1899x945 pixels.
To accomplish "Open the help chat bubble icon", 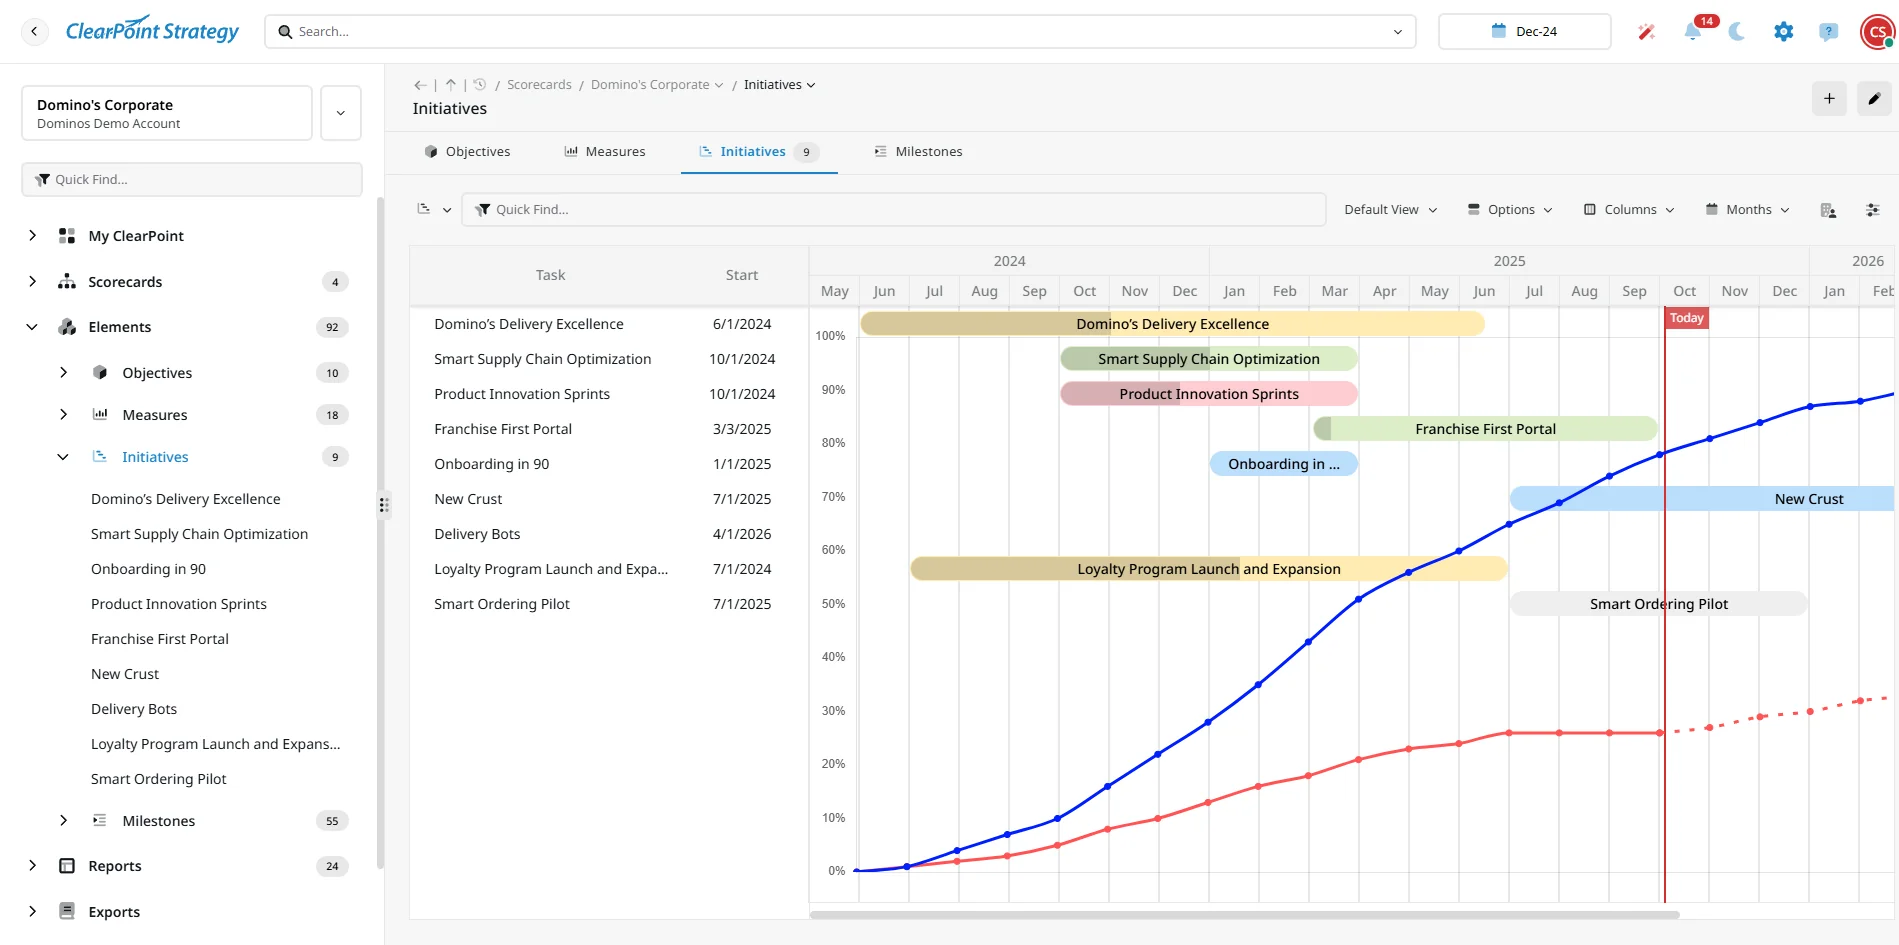I will point(1829,31).
